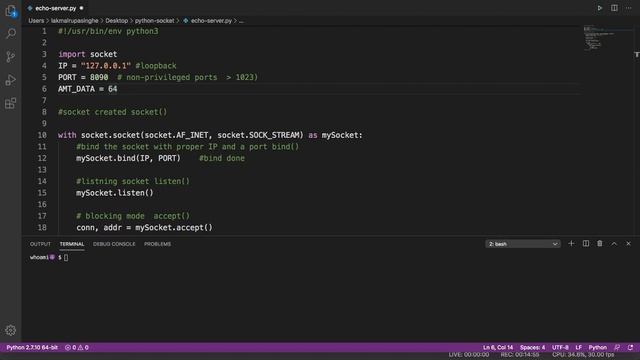Open the 2: bash terminal dropdown

click(523, 244)
